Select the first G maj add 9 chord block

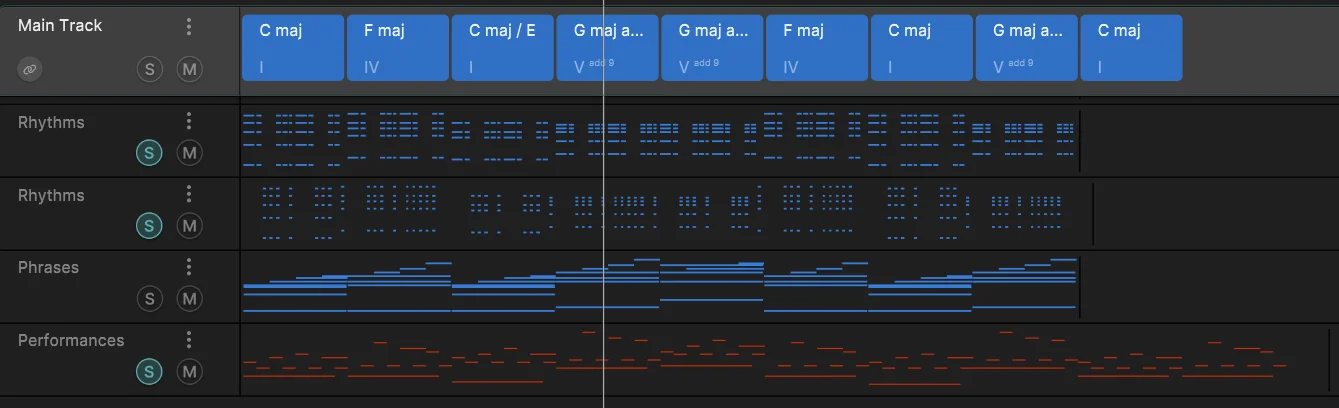coord(608,47)
